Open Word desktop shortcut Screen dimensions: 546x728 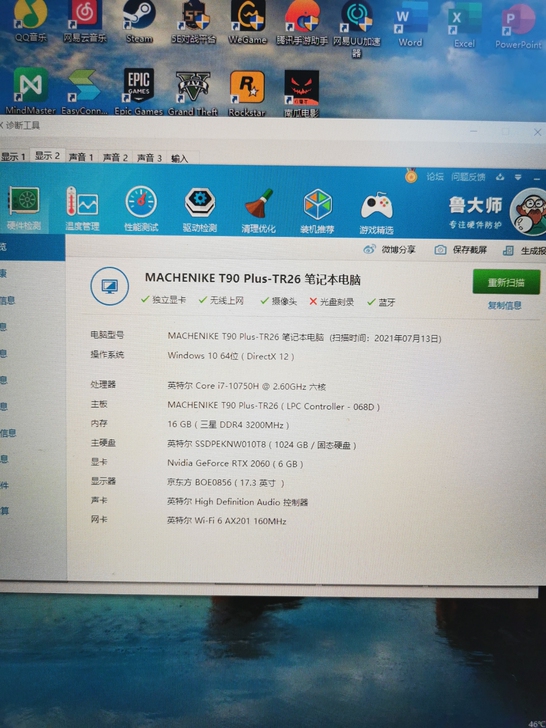coord(410,23)
